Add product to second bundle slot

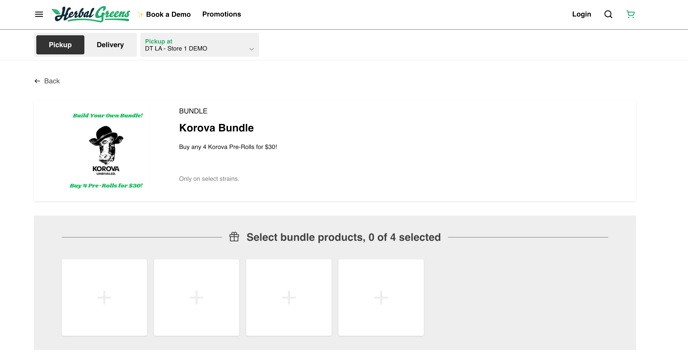[x=197, y=297]
